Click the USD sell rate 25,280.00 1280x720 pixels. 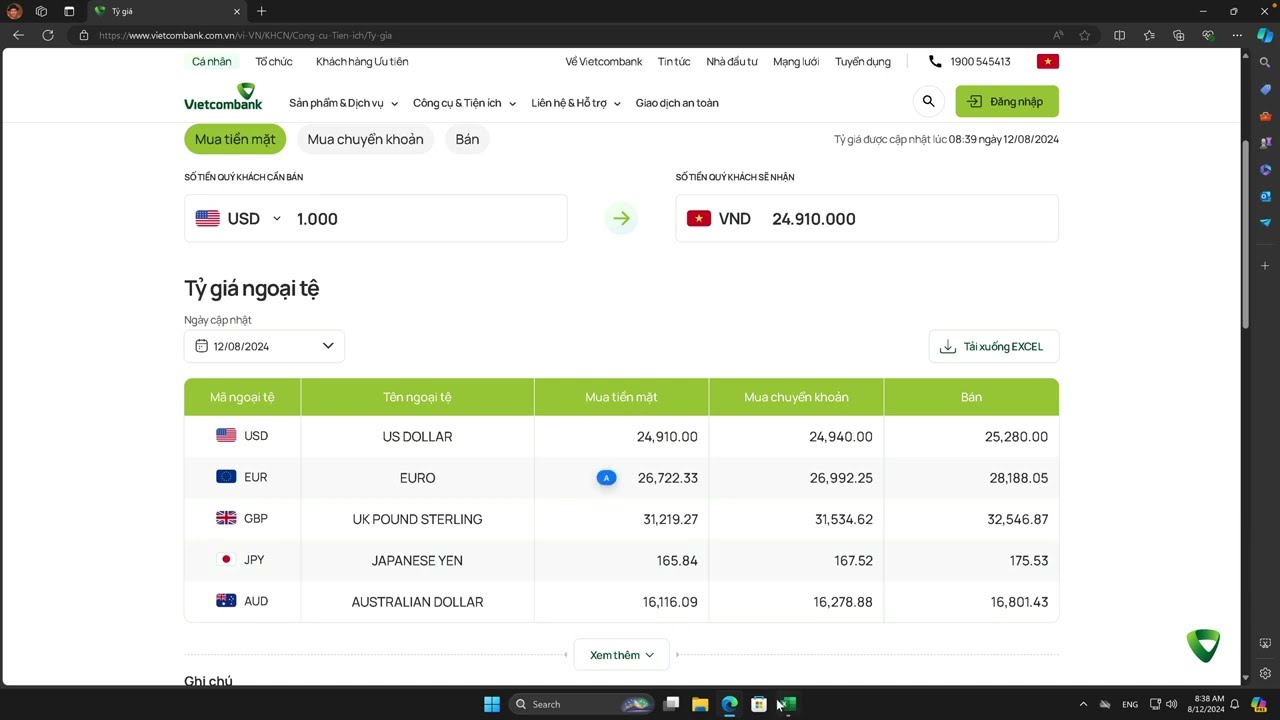pyautogui.click(x=1016, y=437)
